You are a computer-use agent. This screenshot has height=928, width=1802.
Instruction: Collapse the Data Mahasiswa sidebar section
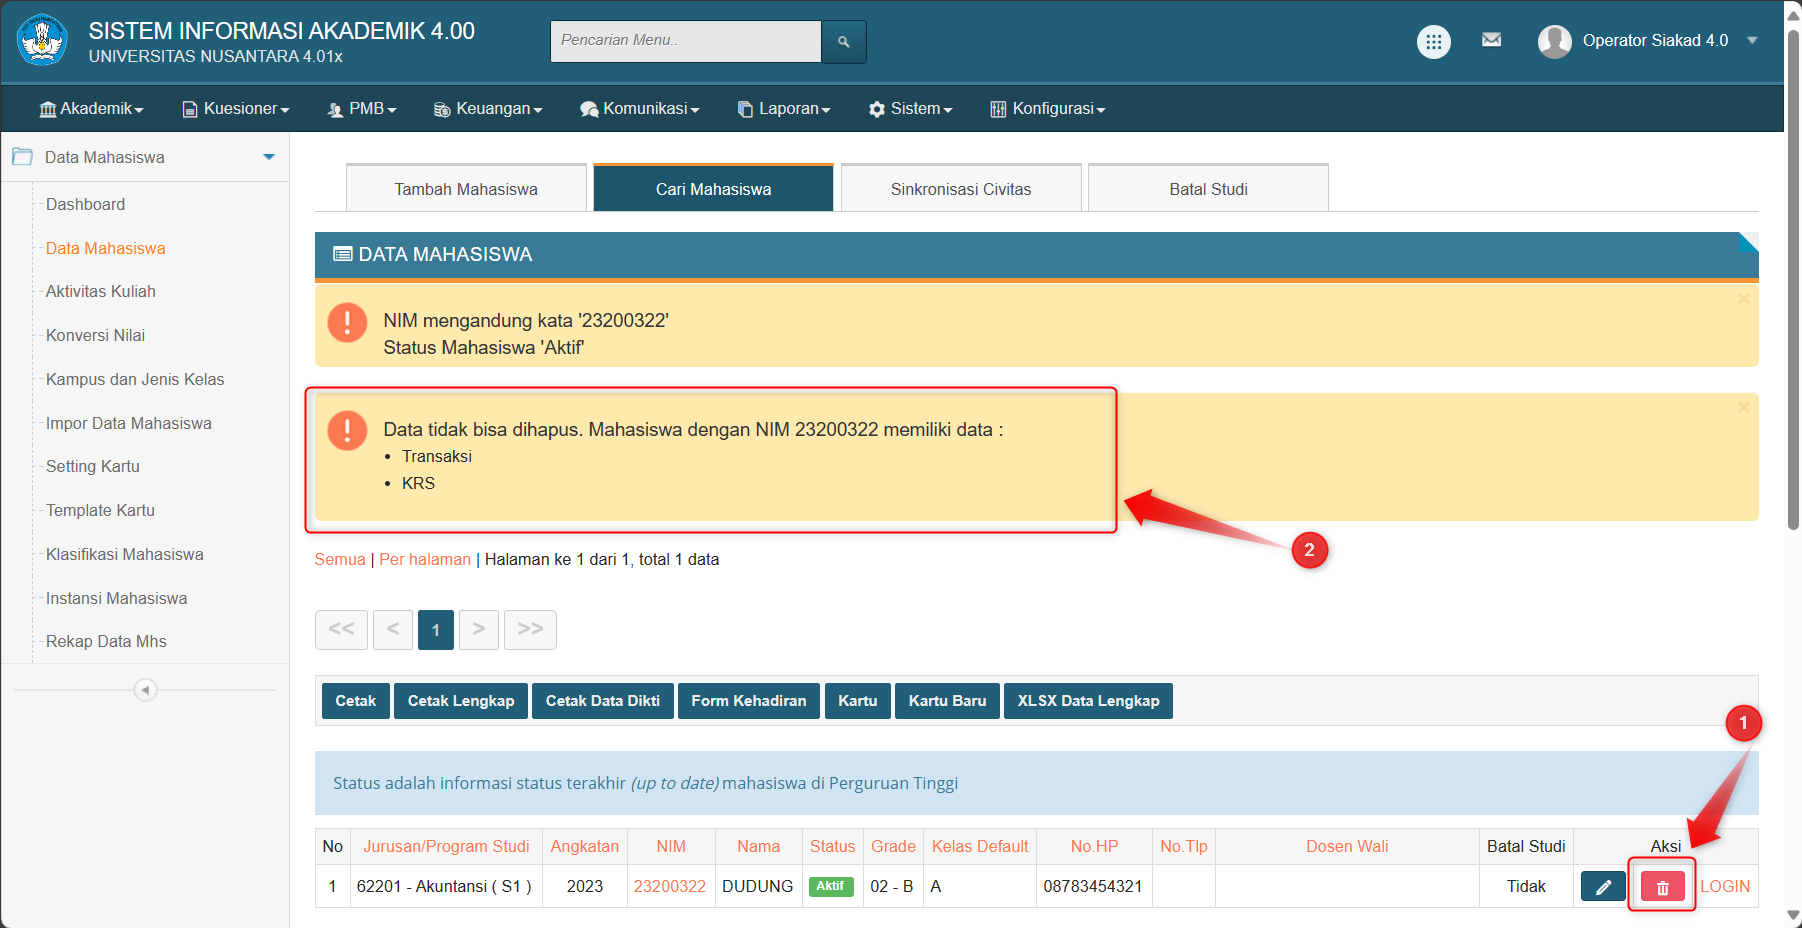(268, 157)
